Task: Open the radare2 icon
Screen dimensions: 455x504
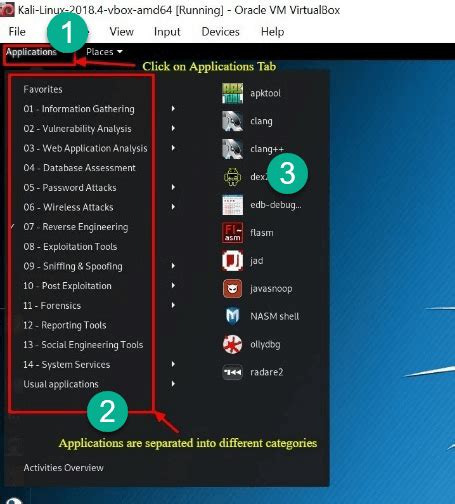Action: pos(232,372)
